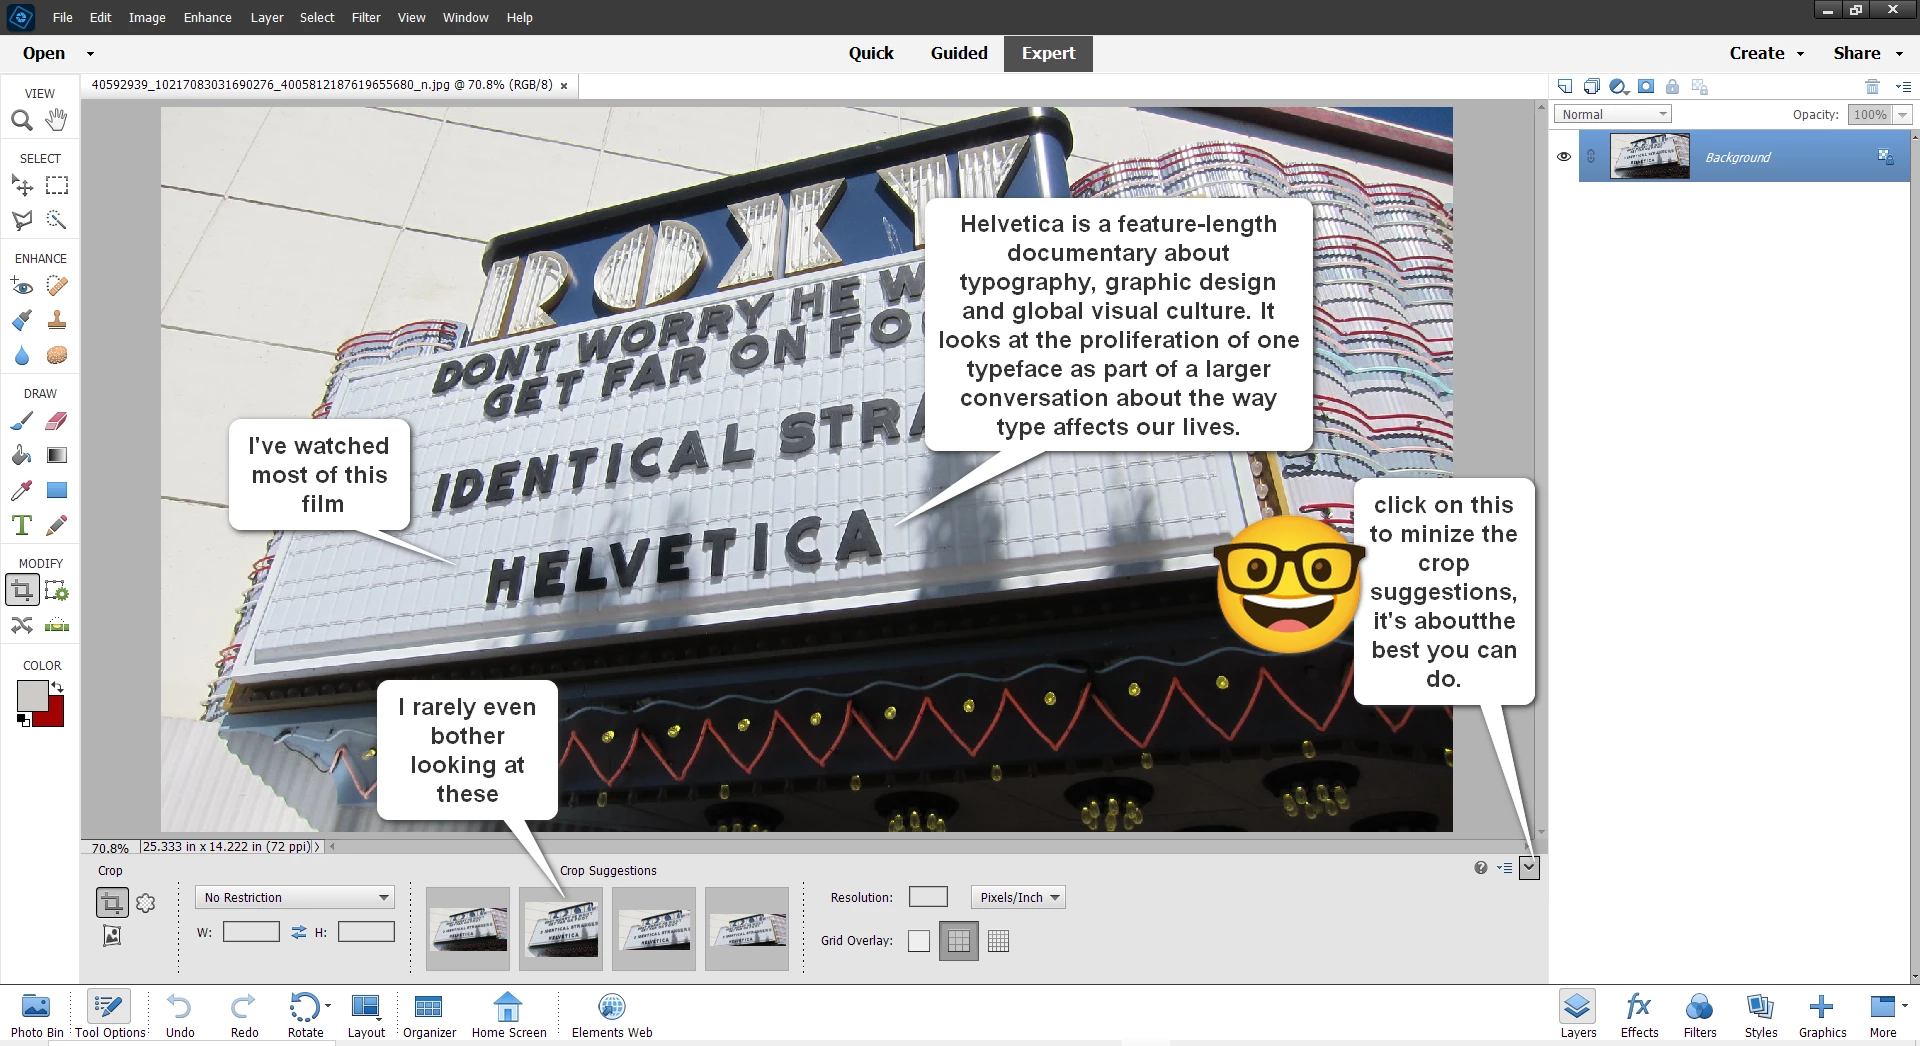Select the Quick Selection tool
The width and height of the screenshot is (1920, 1046).
point(57,220)
